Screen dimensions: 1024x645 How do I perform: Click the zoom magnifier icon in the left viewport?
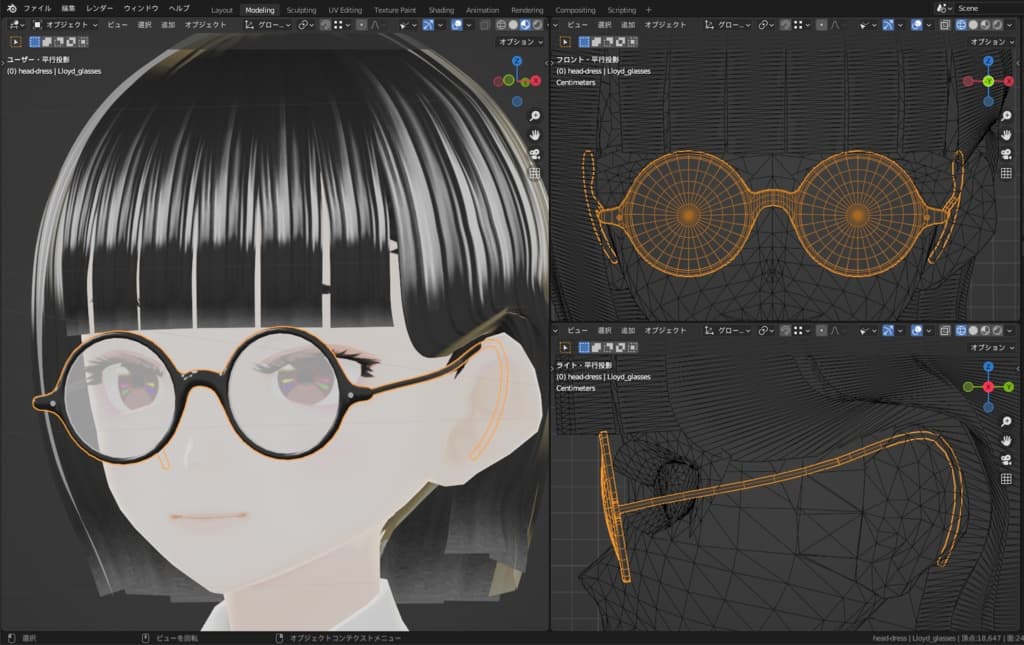tap(535, 116)
